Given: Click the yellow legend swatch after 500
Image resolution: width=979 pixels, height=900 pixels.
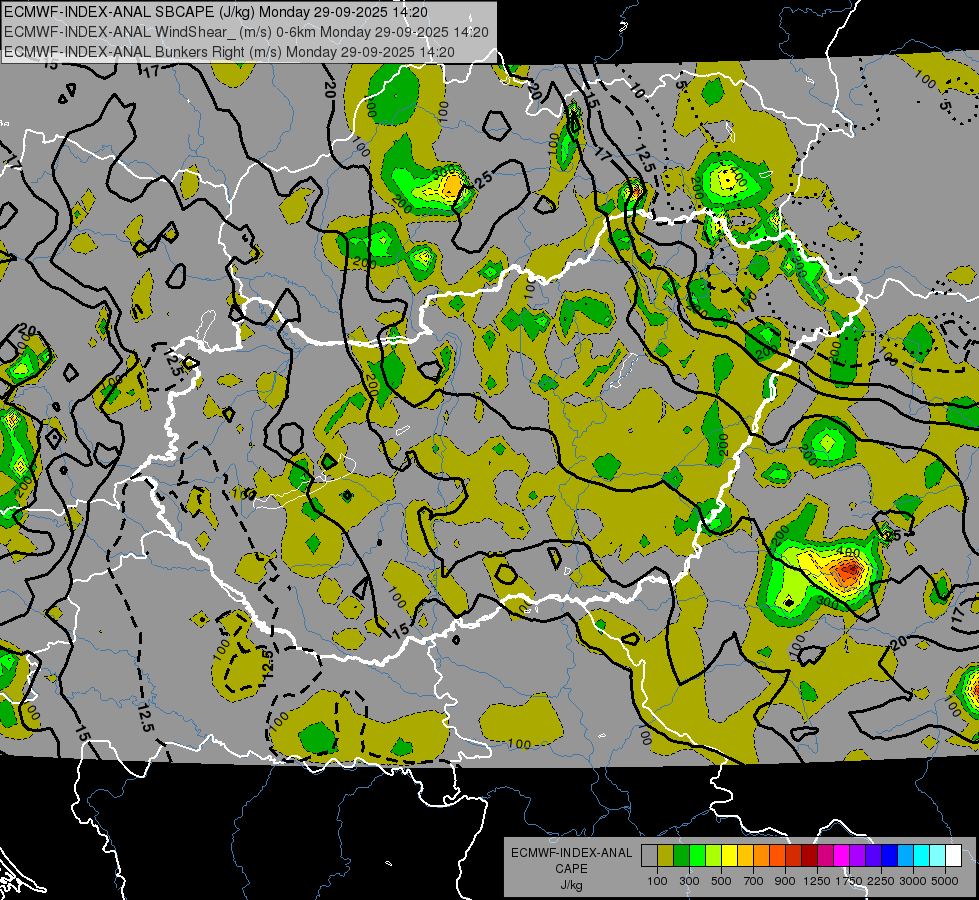Looking at the screenshot, I should coord(729,856).
